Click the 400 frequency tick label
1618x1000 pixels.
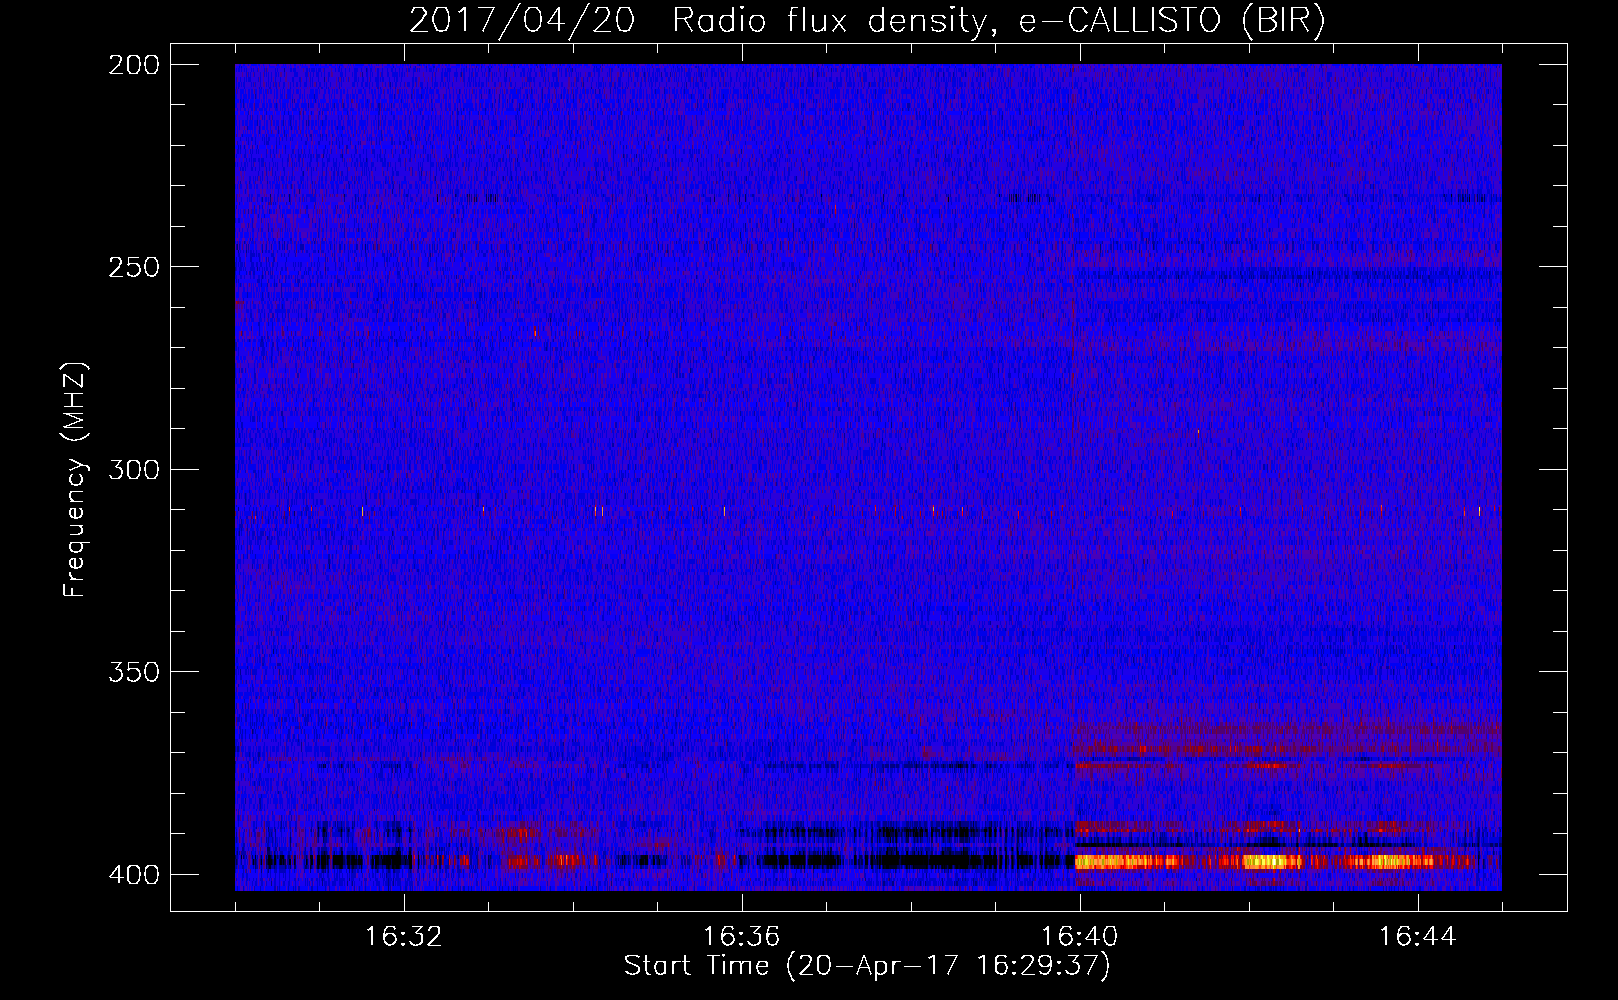click(x=134, y=874)
